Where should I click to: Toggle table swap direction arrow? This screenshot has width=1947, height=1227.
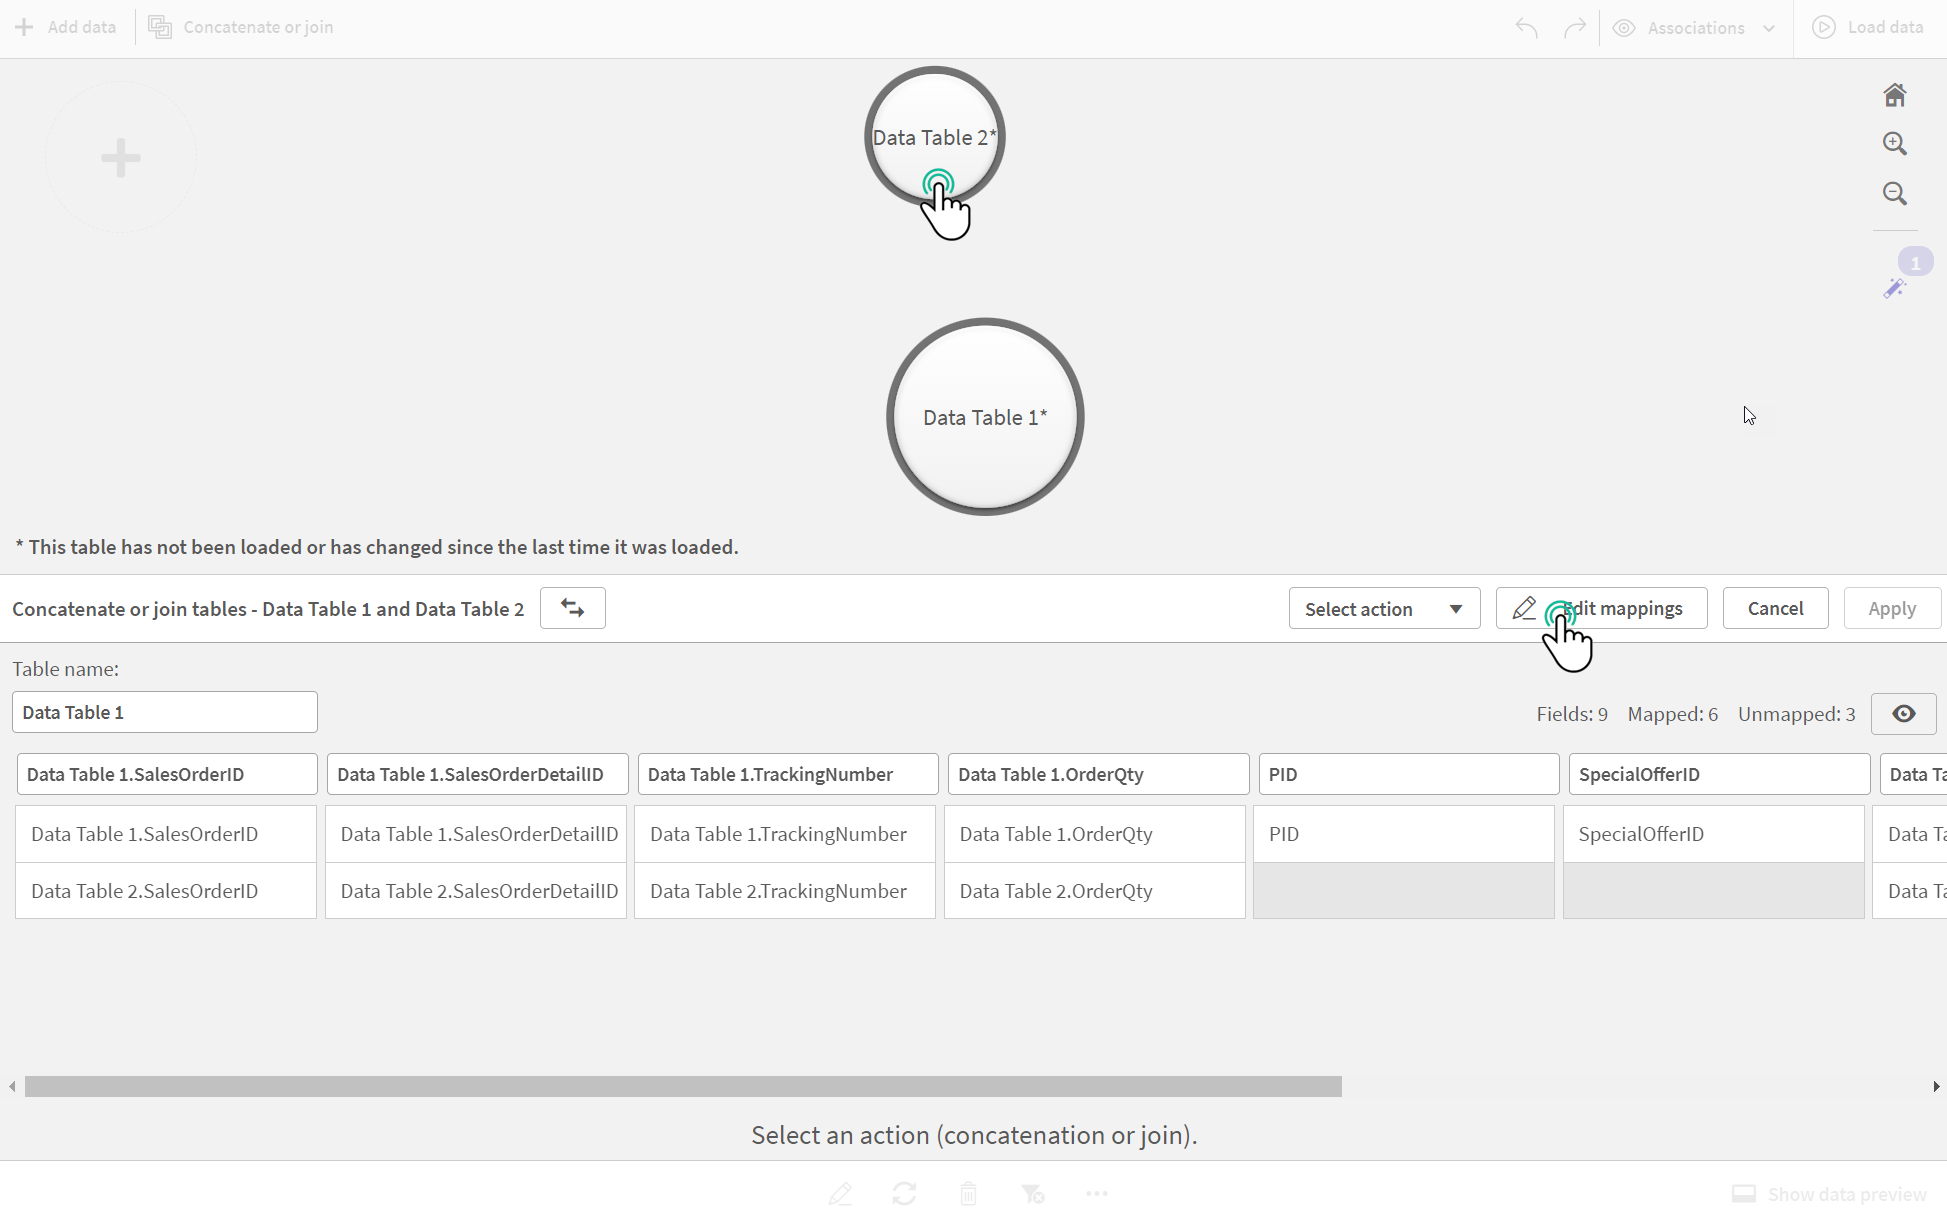point(571,608)
